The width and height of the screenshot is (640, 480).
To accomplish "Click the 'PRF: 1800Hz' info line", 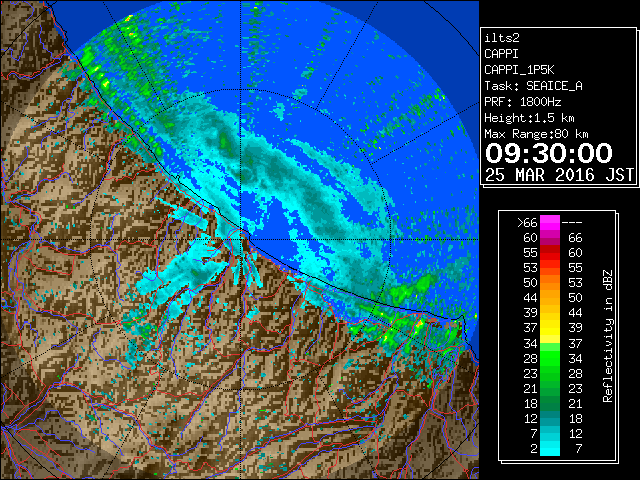I will point(523,102).
